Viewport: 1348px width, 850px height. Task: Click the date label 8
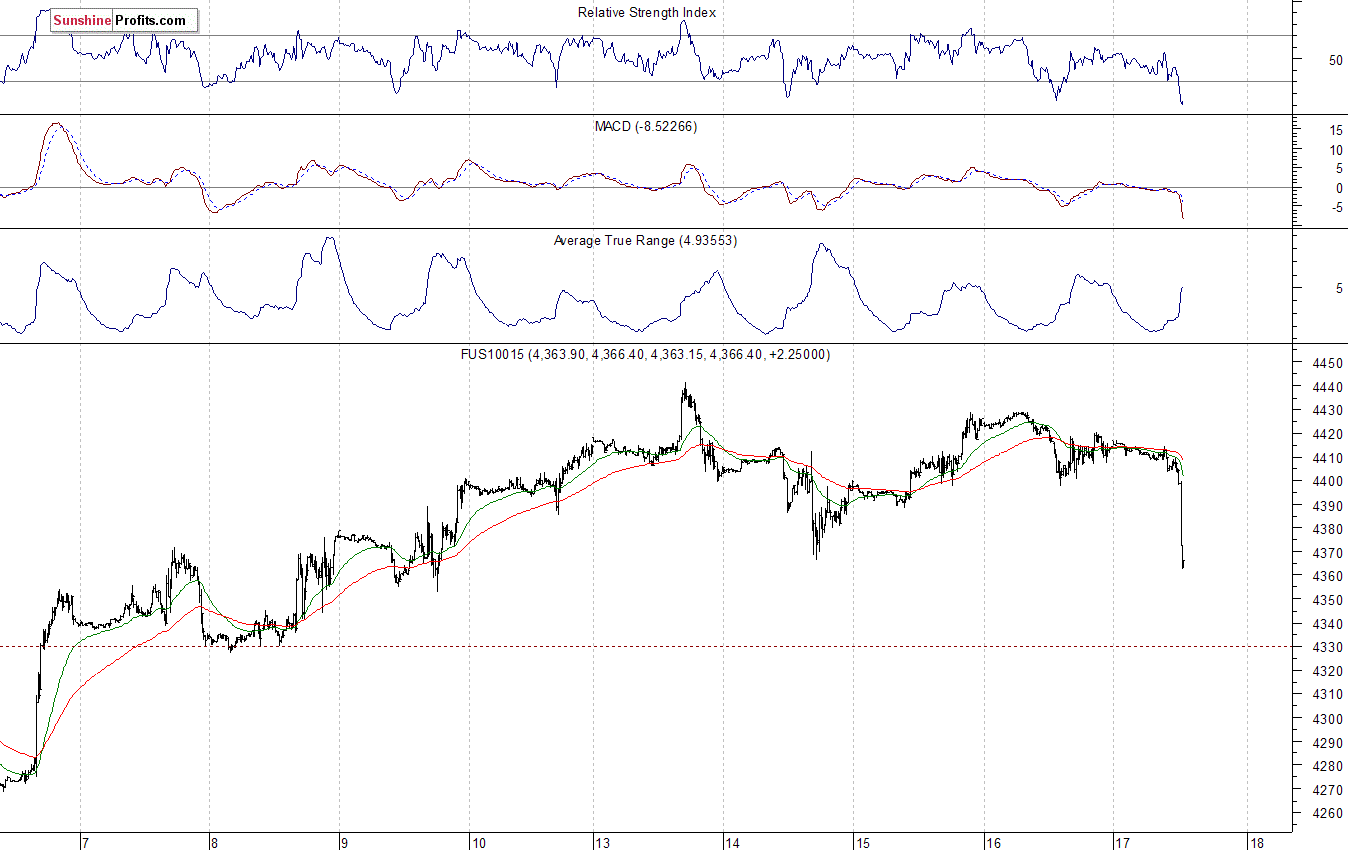tap(215, 842)
